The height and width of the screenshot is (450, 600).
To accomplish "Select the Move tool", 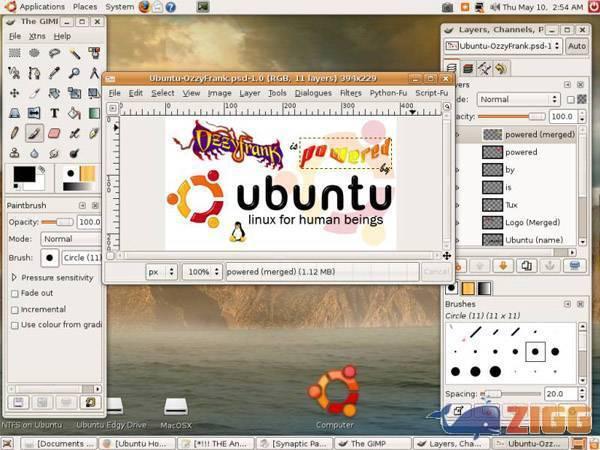I will [x=15, y=93].
